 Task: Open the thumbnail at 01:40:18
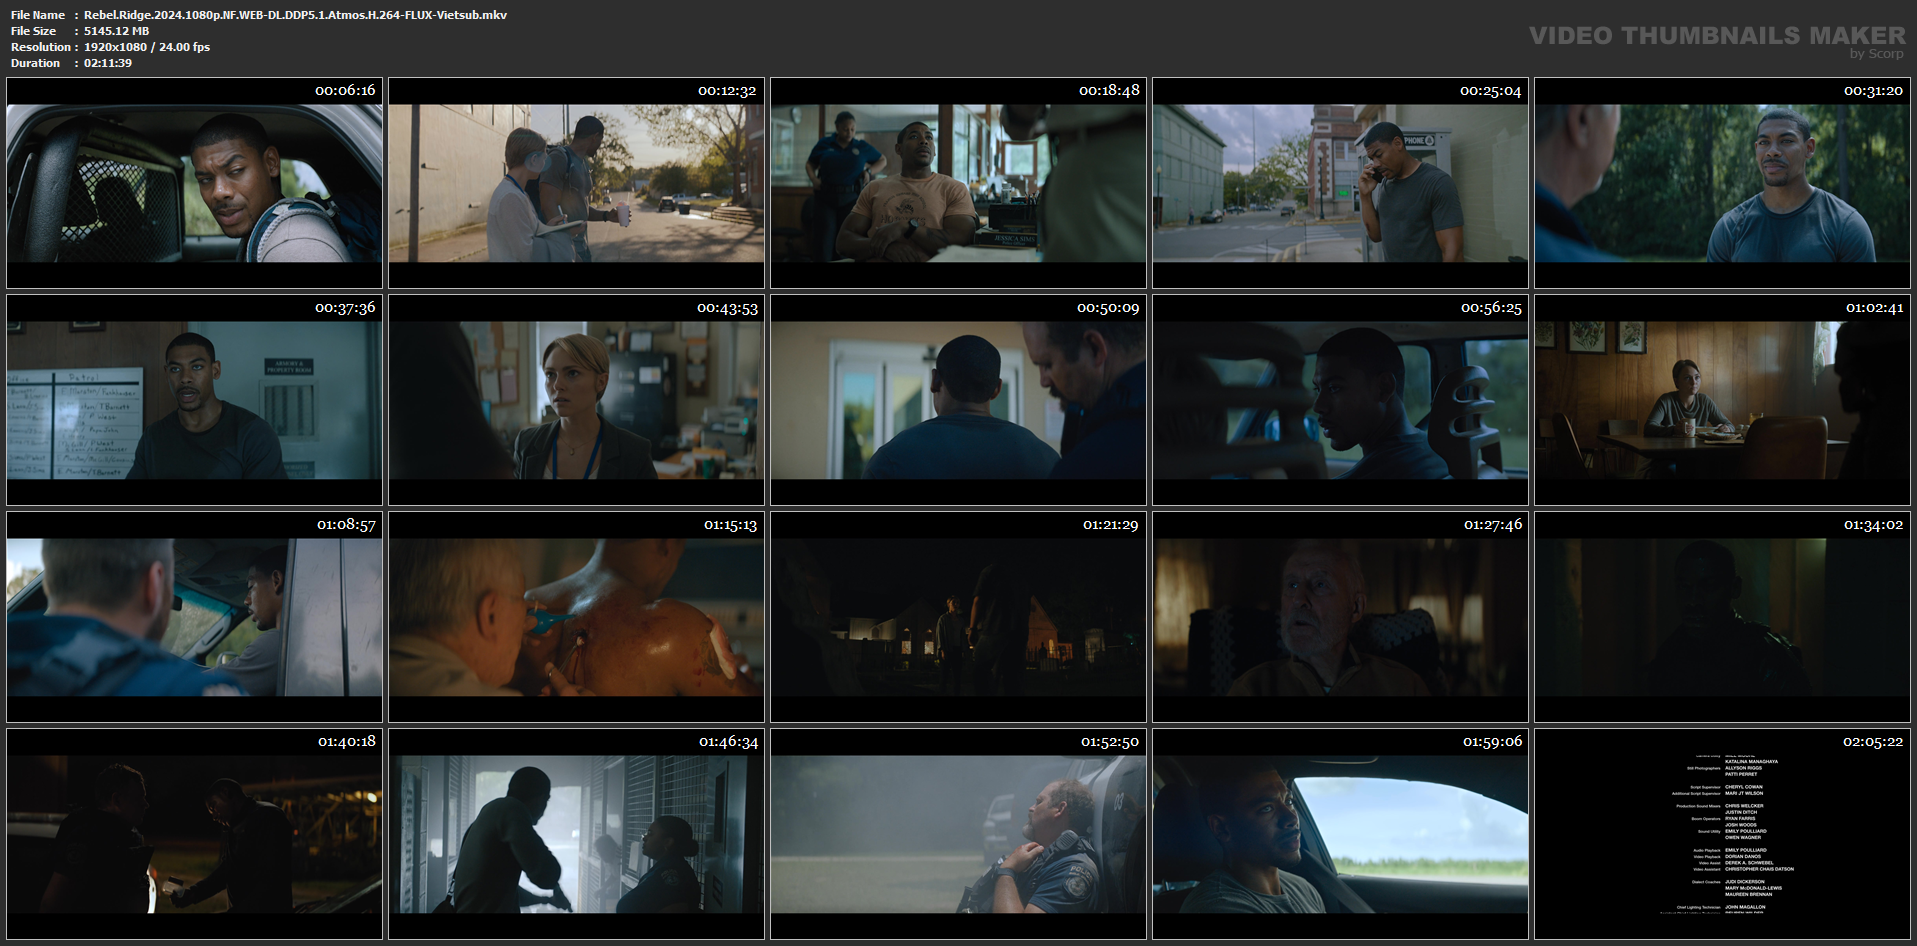point(194,834)
